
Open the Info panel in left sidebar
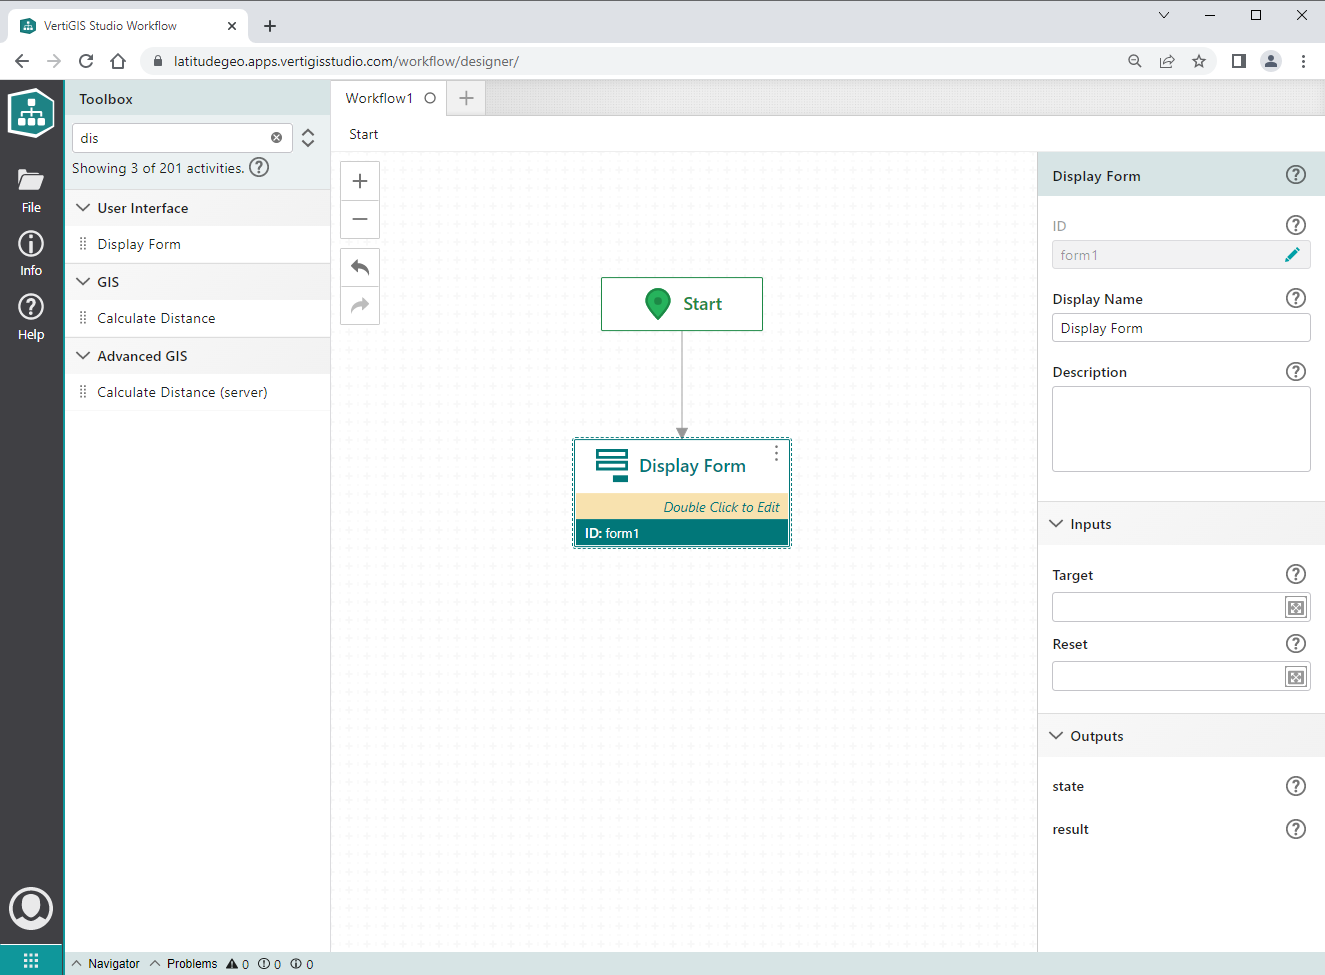(x=31, y=253)
